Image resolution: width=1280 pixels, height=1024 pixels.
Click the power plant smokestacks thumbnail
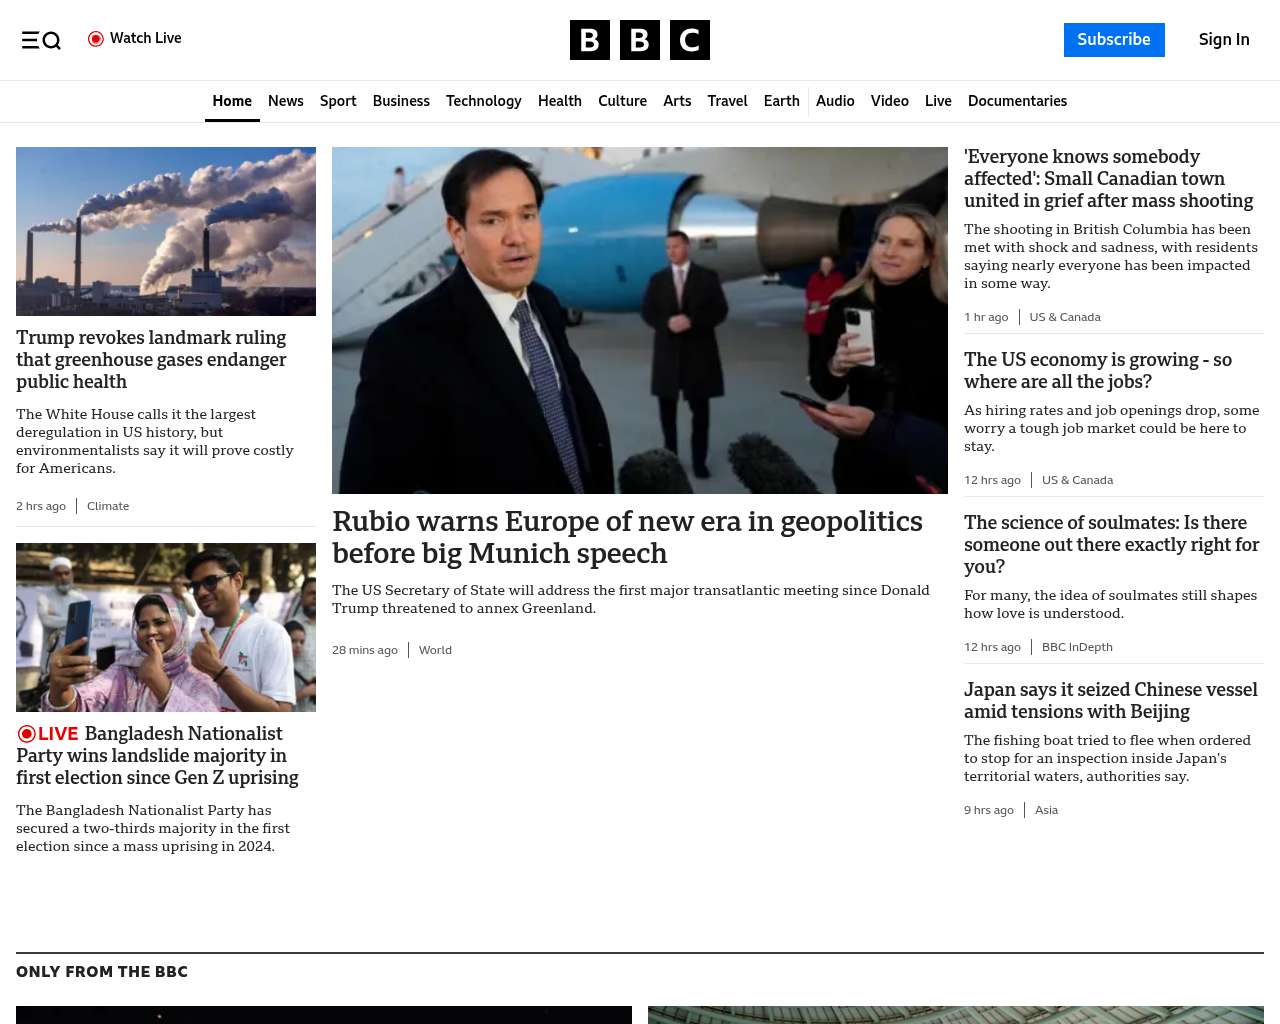166,231
